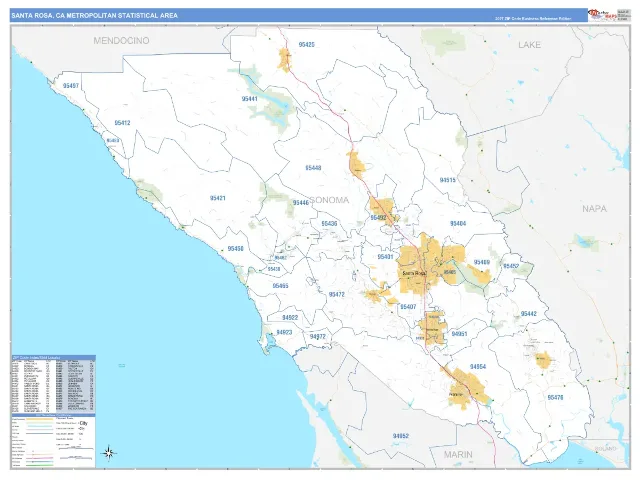640x480 pixels.
Task: Select ZIP code 95401 label
Action: pos(385,257)
